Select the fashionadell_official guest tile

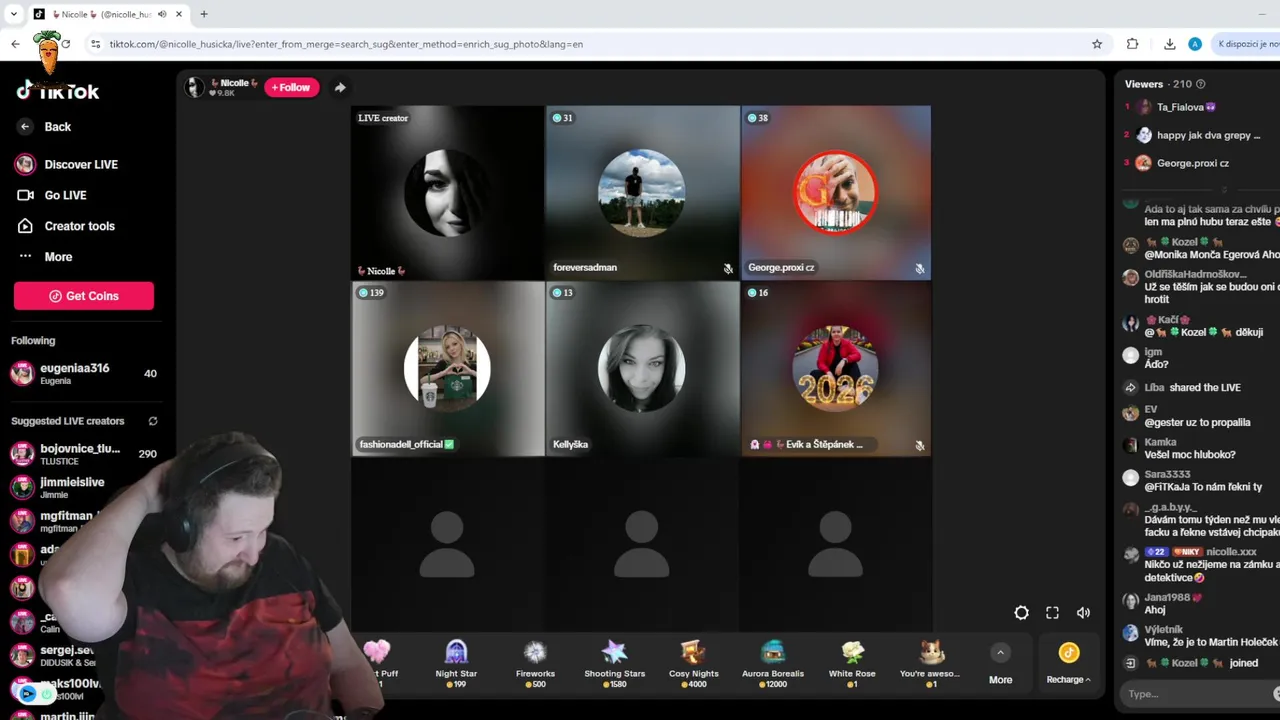click(447, 369)
